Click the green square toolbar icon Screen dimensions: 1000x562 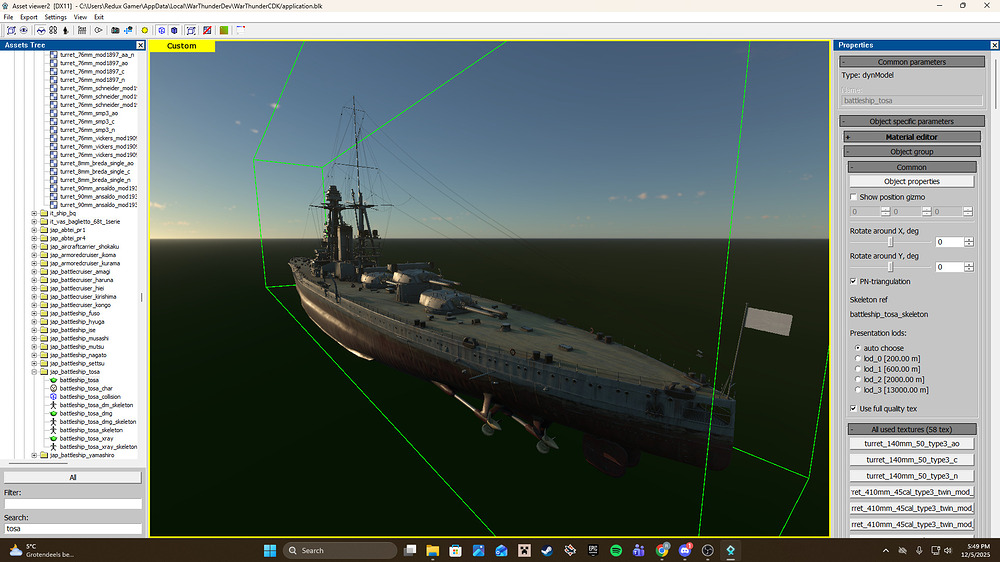[224, 31]
